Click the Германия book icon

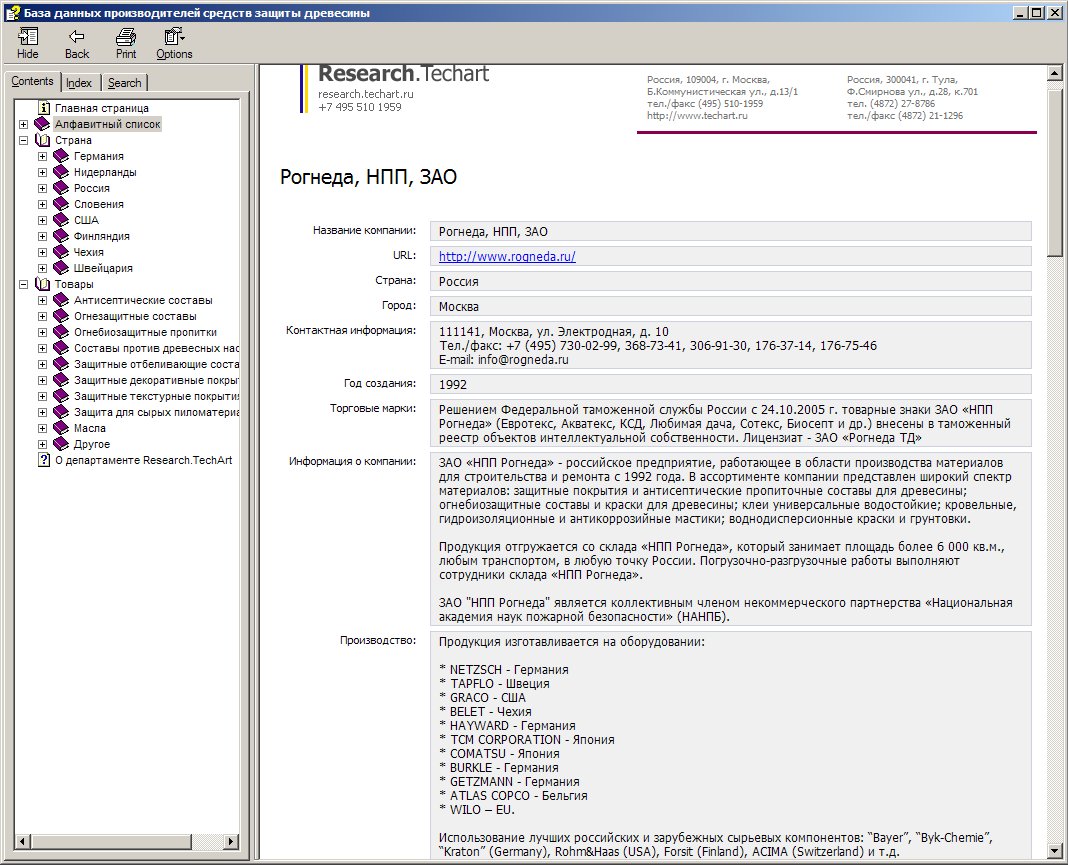(61, 156)
